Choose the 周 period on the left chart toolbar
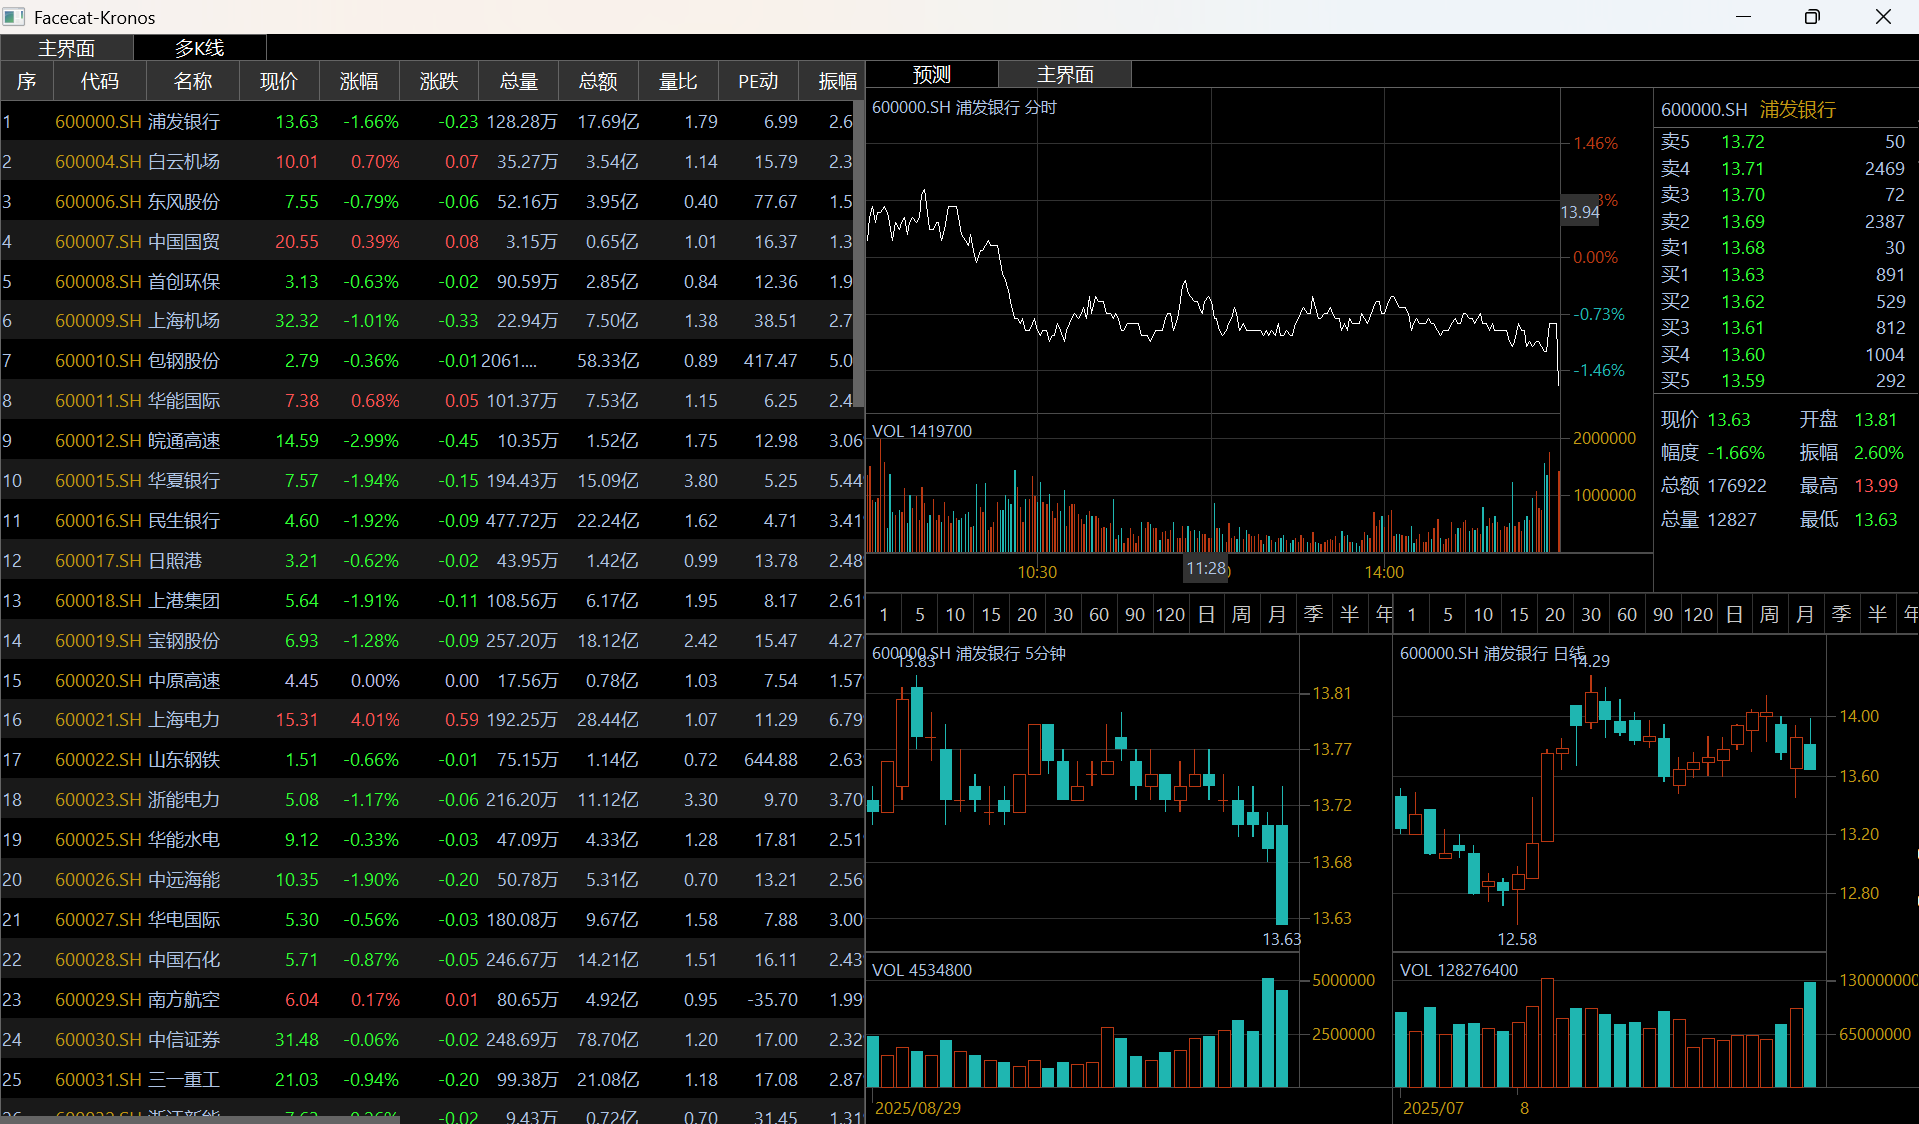 click(1242, 615)
